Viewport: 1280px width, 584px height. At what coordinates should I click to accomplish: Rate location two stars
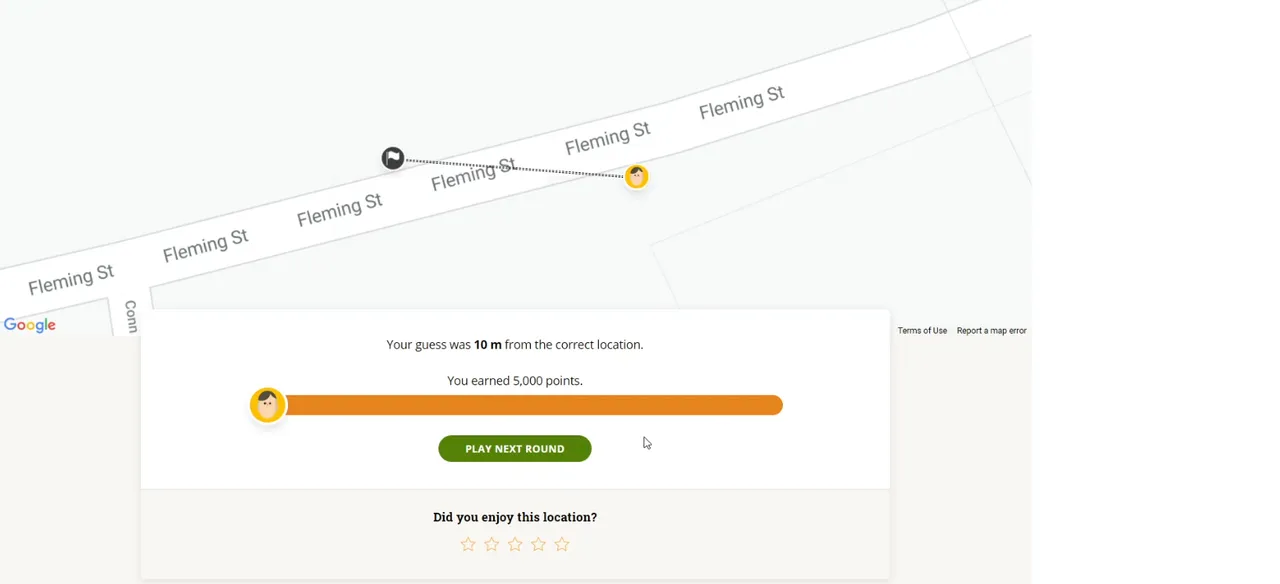491,544
